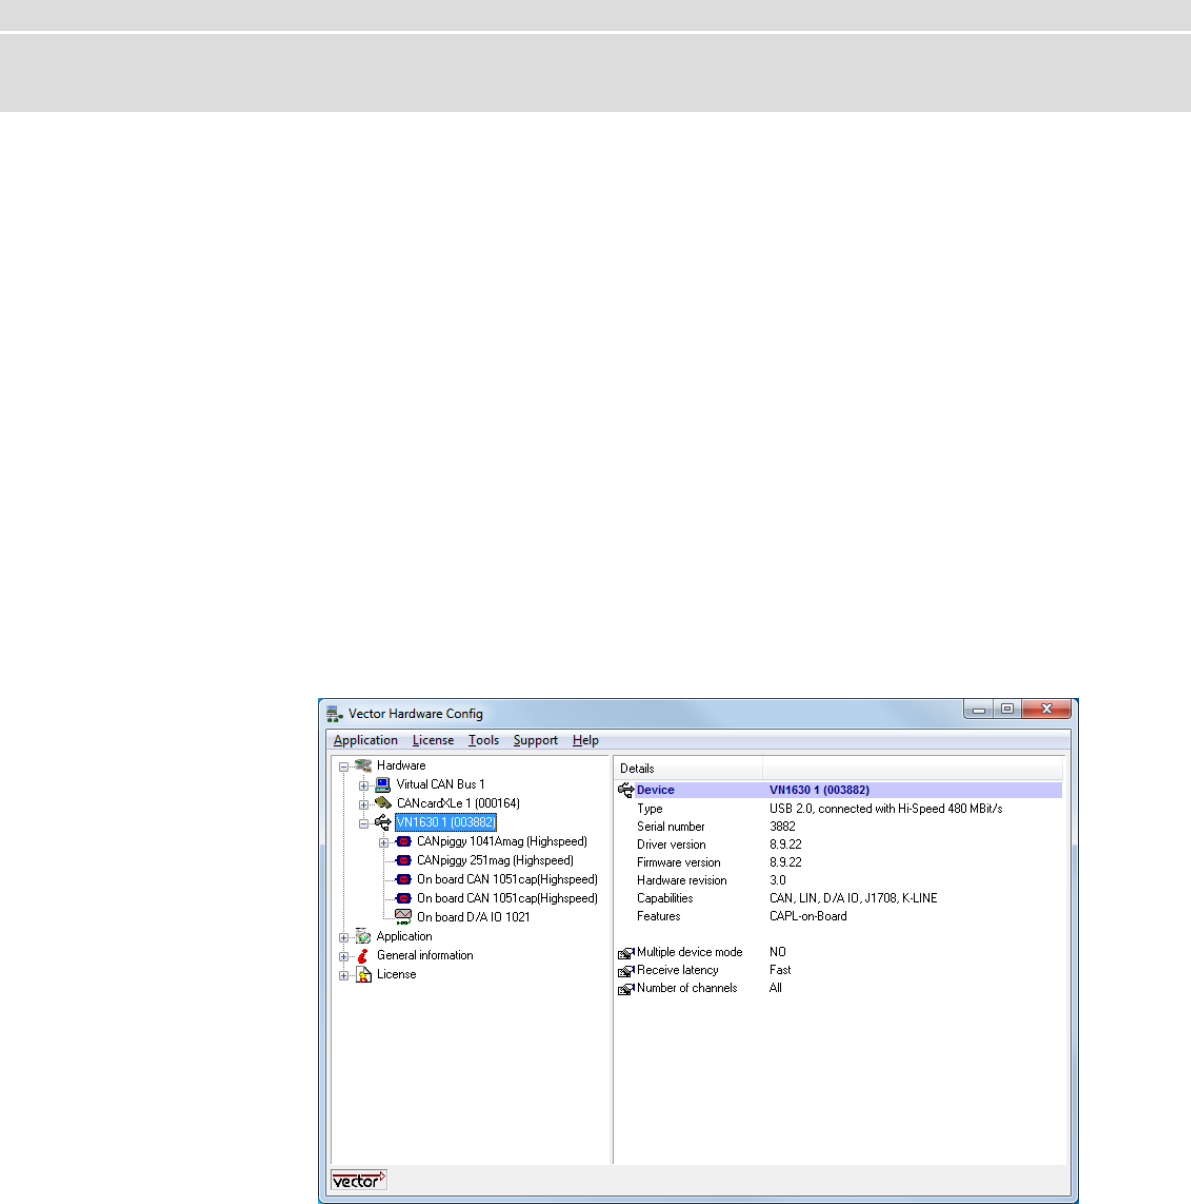Click the Hardware revision value 3.0
The height and width of the screenshot is (1204, 1191).
777,881
